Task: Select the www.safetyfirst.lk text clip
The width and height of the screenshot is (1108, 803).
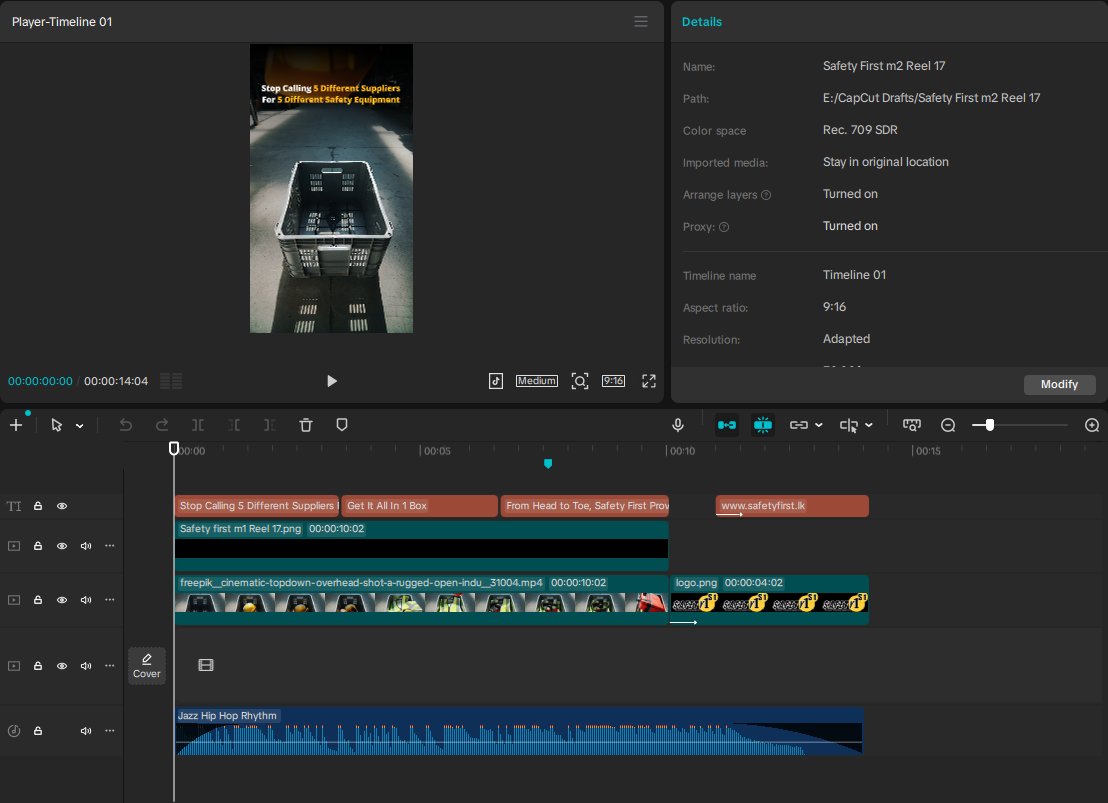Action: (792, 506)
